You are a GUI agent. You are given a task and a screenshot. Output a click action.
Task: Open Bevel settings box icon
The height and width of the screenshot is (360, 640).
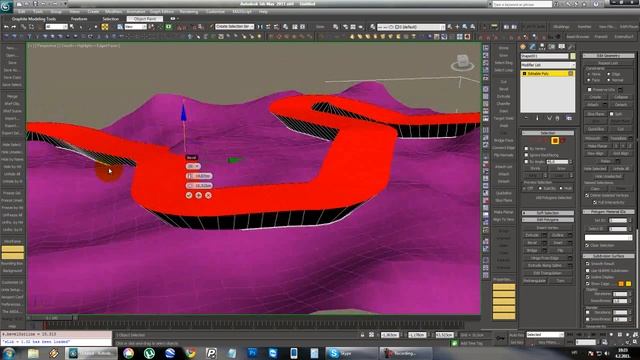coord(544,242)
